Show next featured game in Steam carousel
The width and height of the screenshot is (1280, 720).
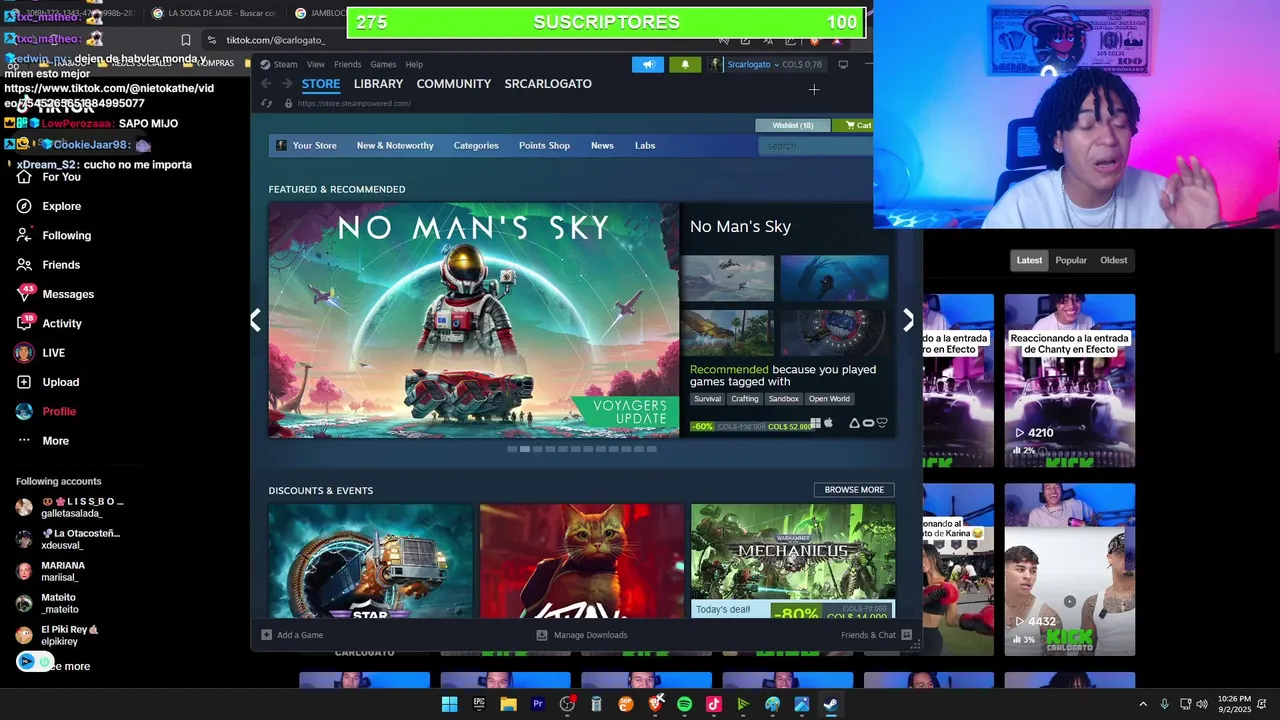[x=908, y=320]
